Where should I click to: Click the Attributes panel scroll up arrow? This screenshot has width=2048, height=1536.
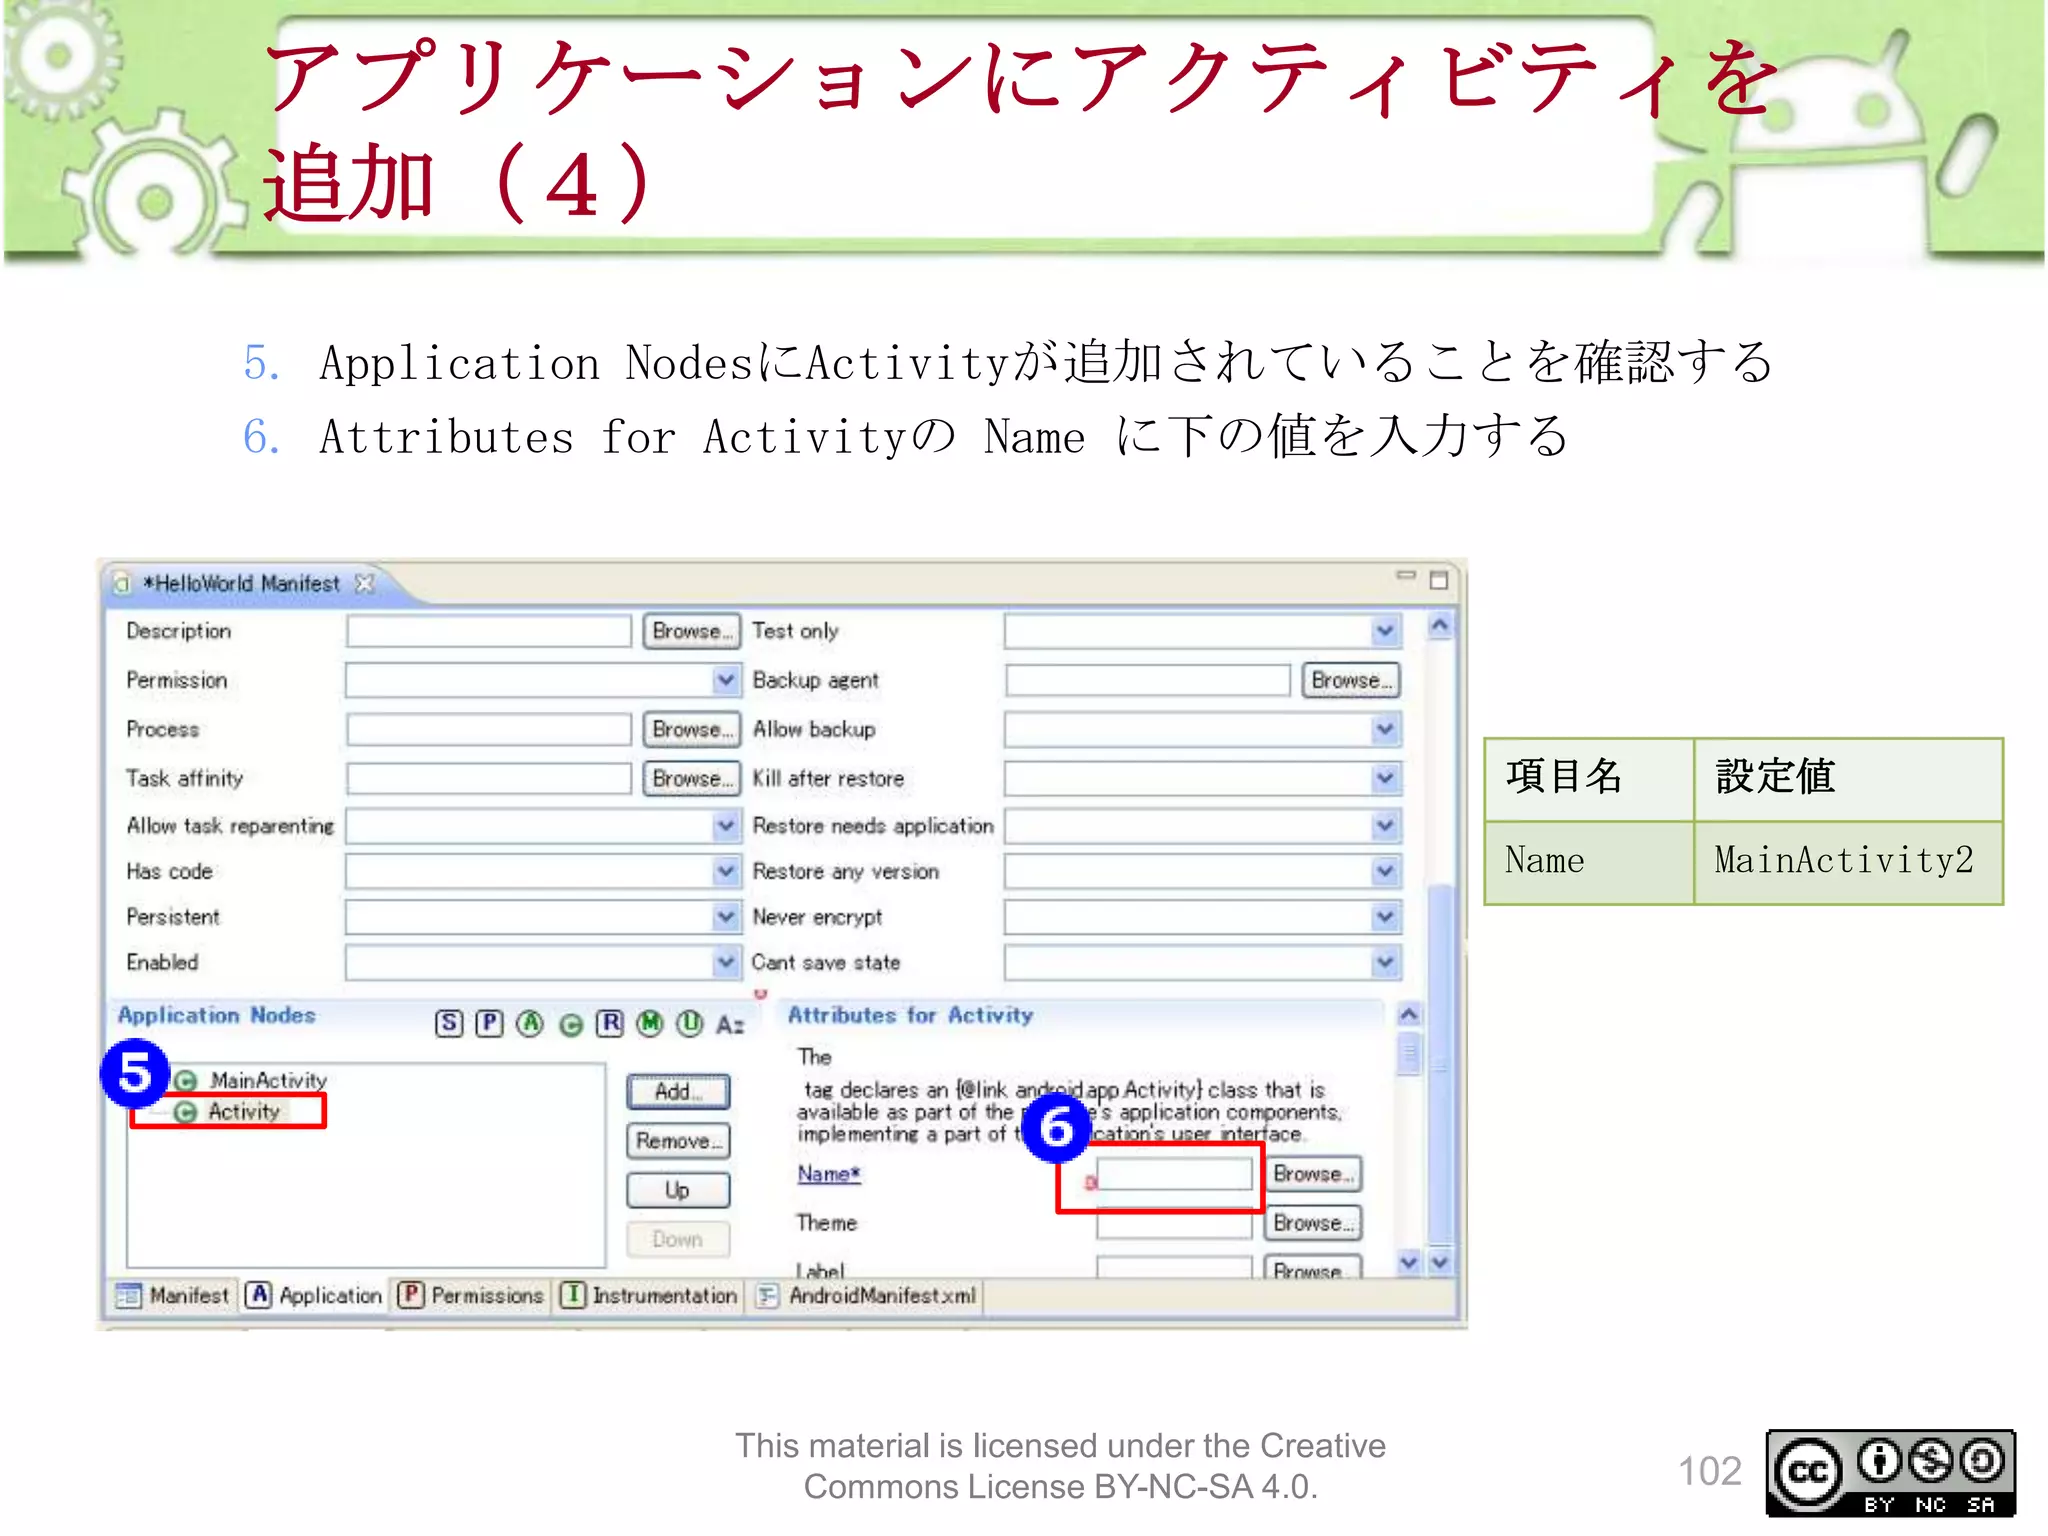1409,1014
